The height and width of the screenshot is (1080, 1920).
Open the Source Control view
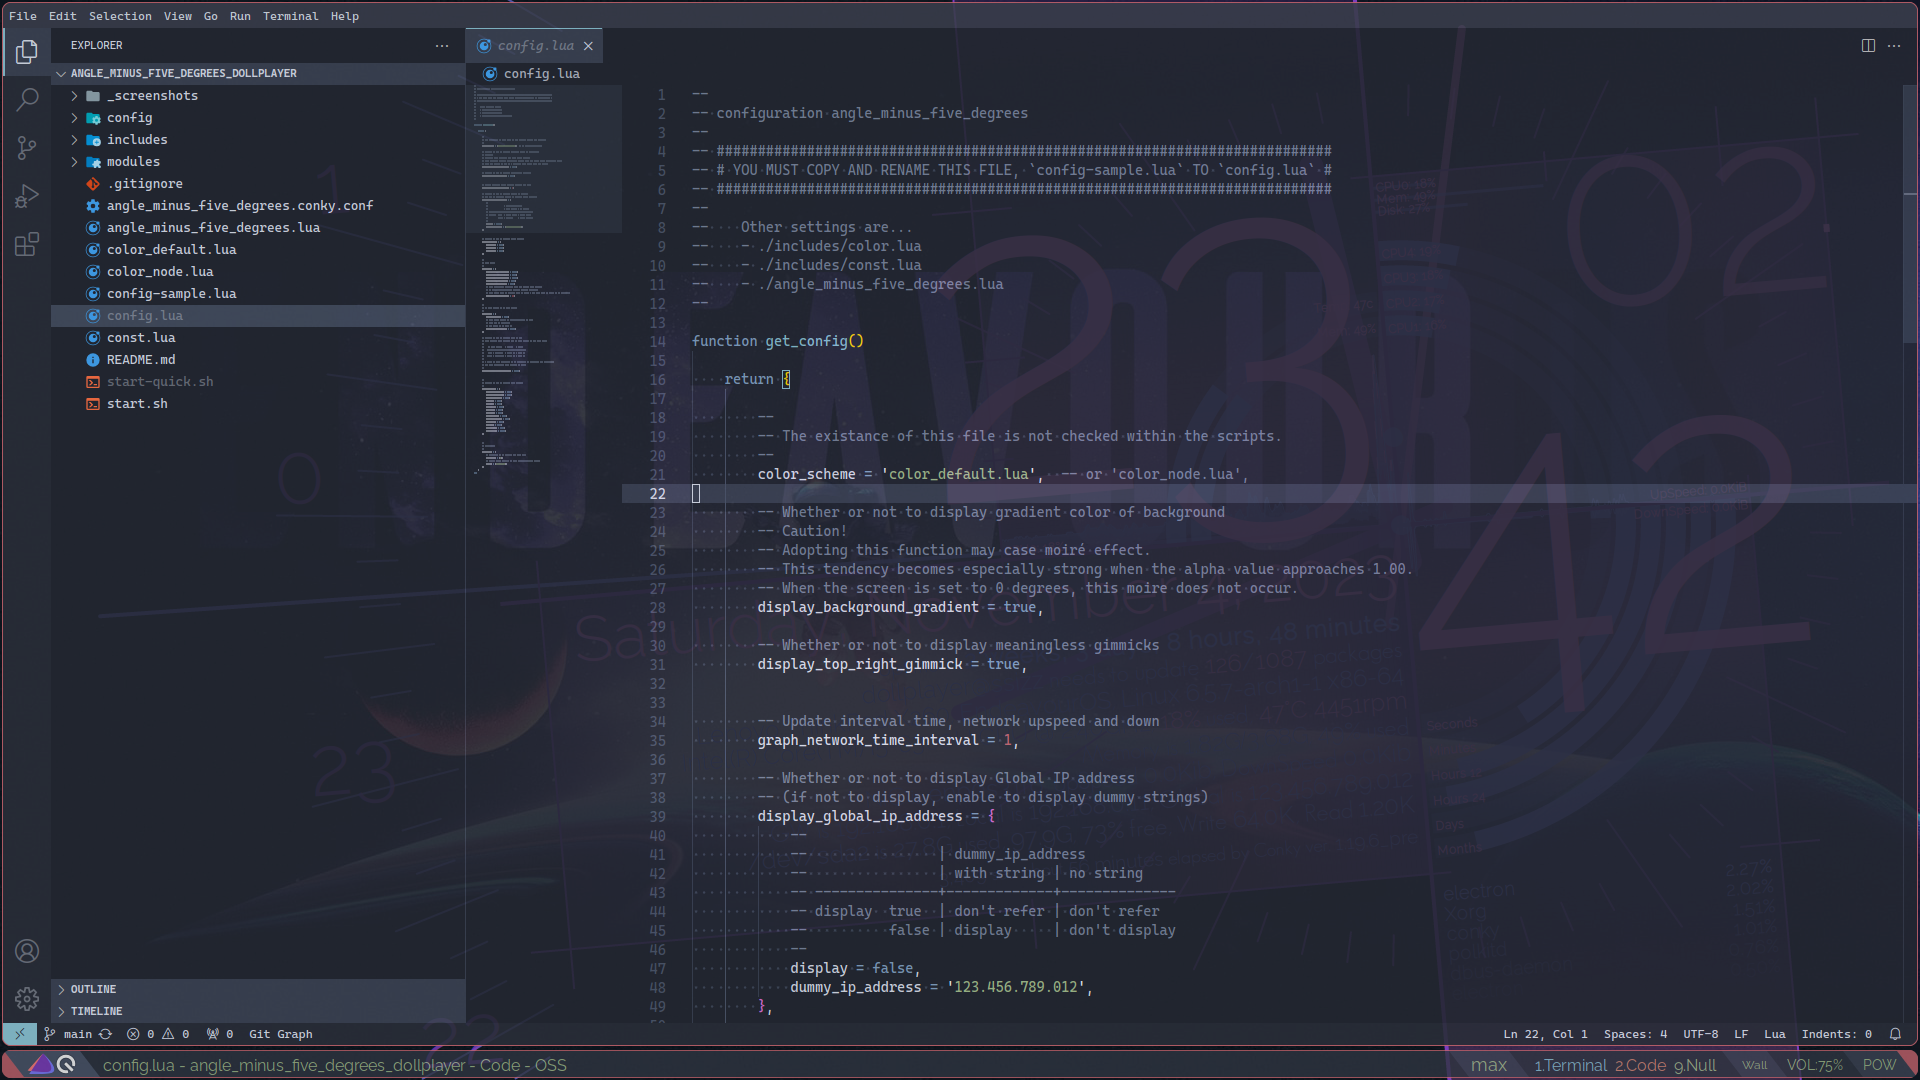pos(27,148)
